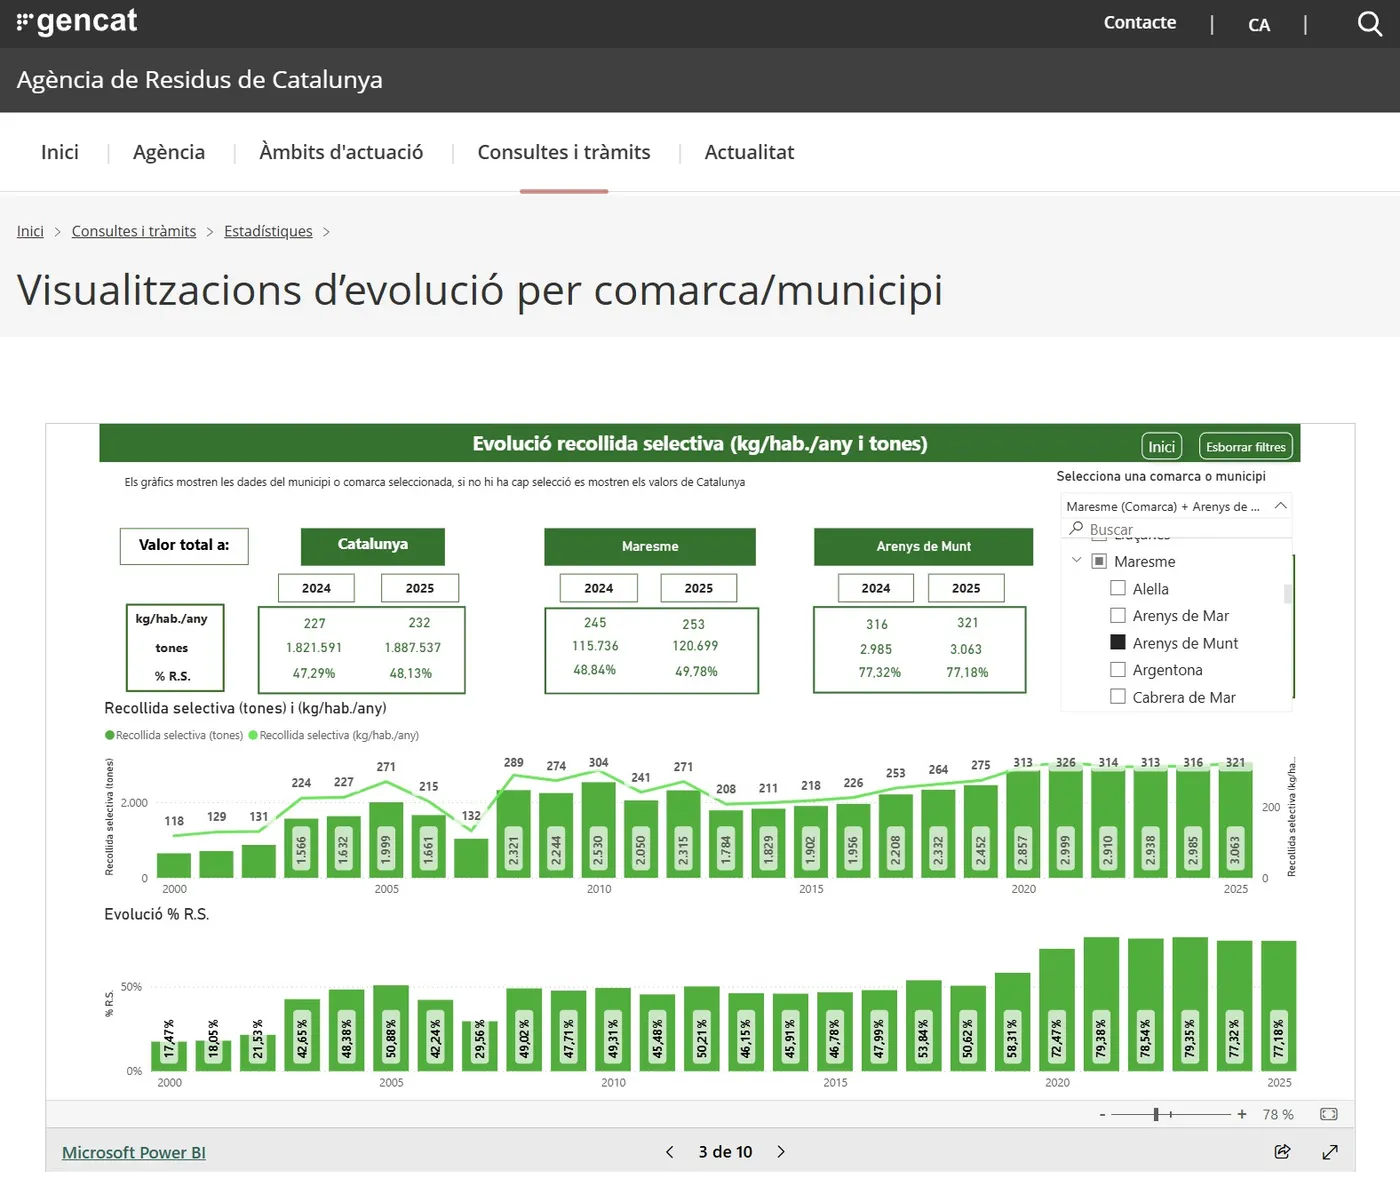
Task: Open the Agència menu item
Action: (169, 152)
